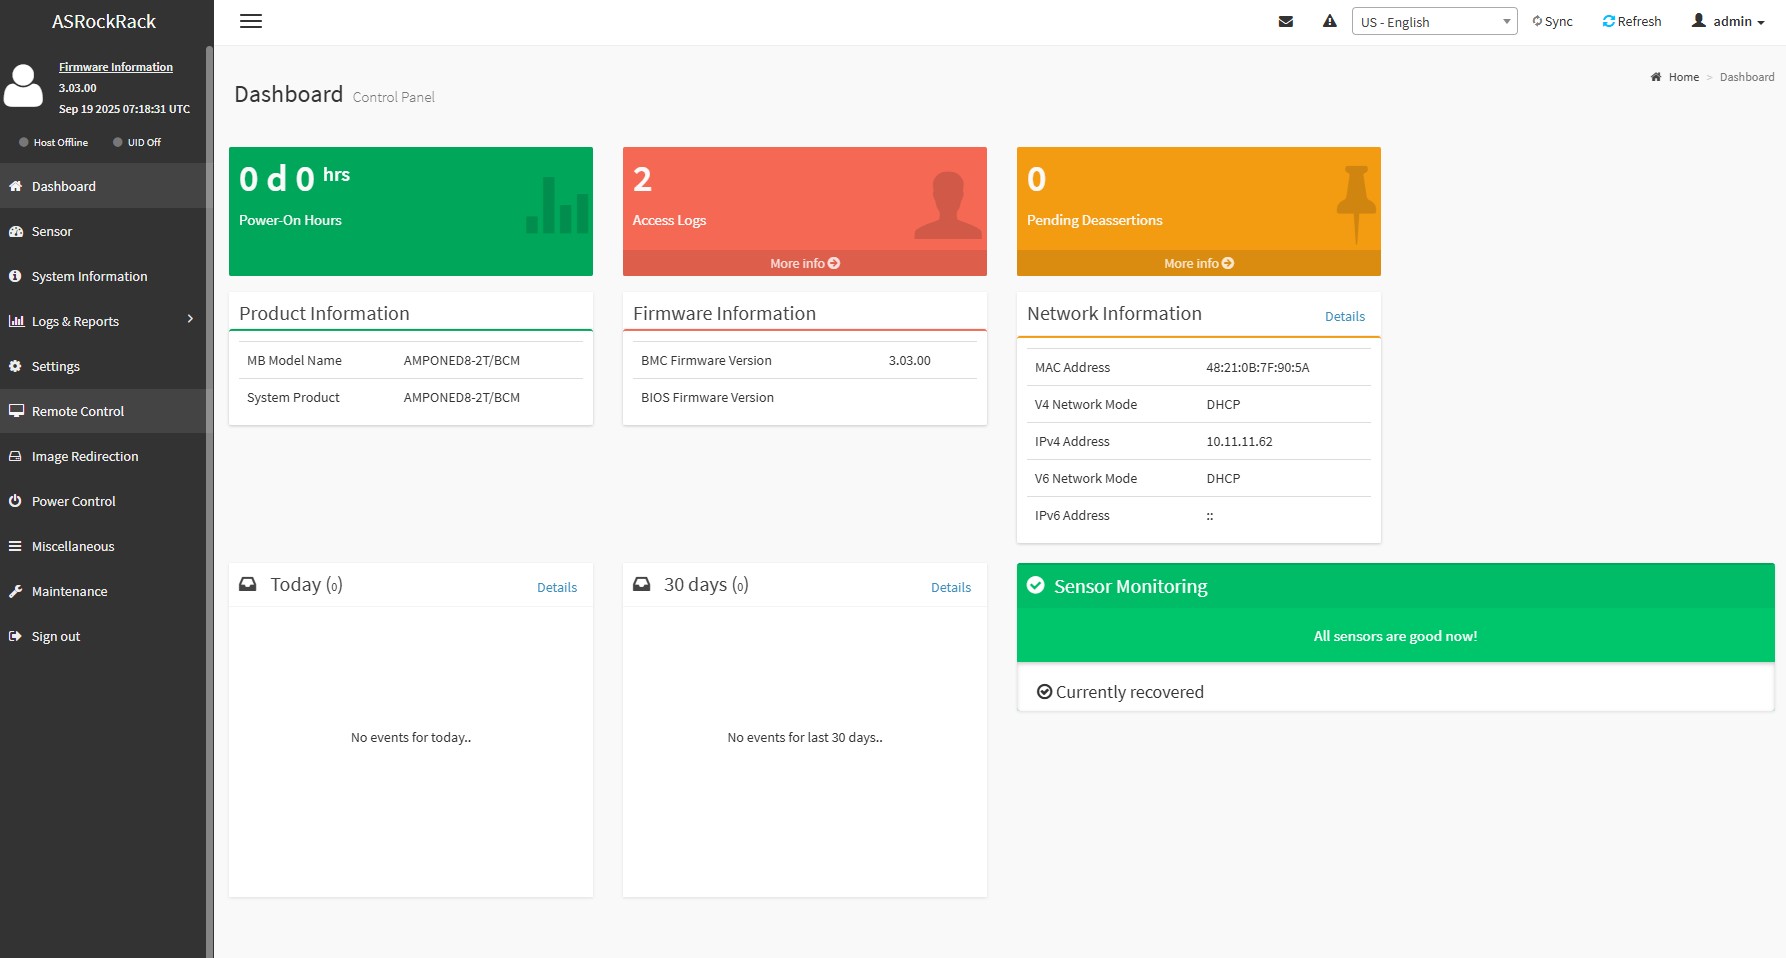Open the envelope messages icon
Screen dimensions: 1786x958
tap(1286, 21)
